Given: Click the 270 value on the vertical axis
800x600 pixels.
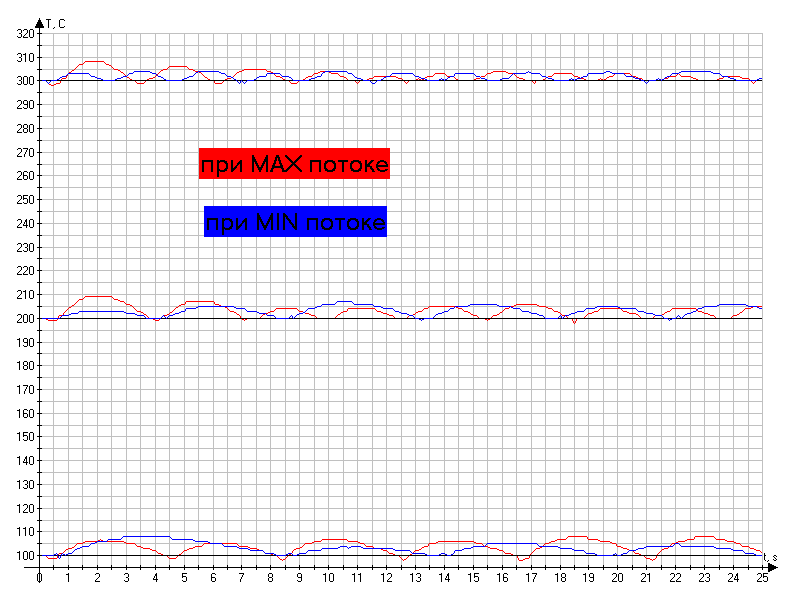Looking at the screenshot, I should coord(25,152).
